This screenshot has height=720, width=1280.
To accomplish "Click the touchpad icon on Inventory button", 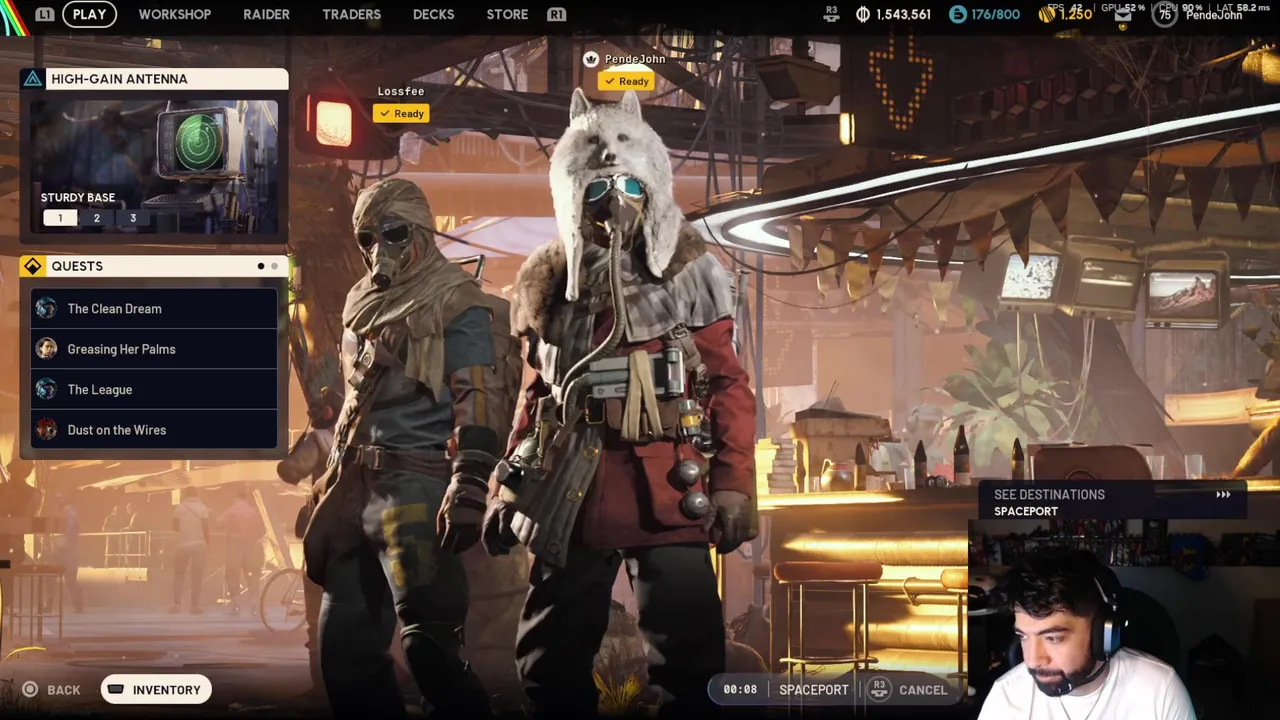I will [x=116, y=689].
